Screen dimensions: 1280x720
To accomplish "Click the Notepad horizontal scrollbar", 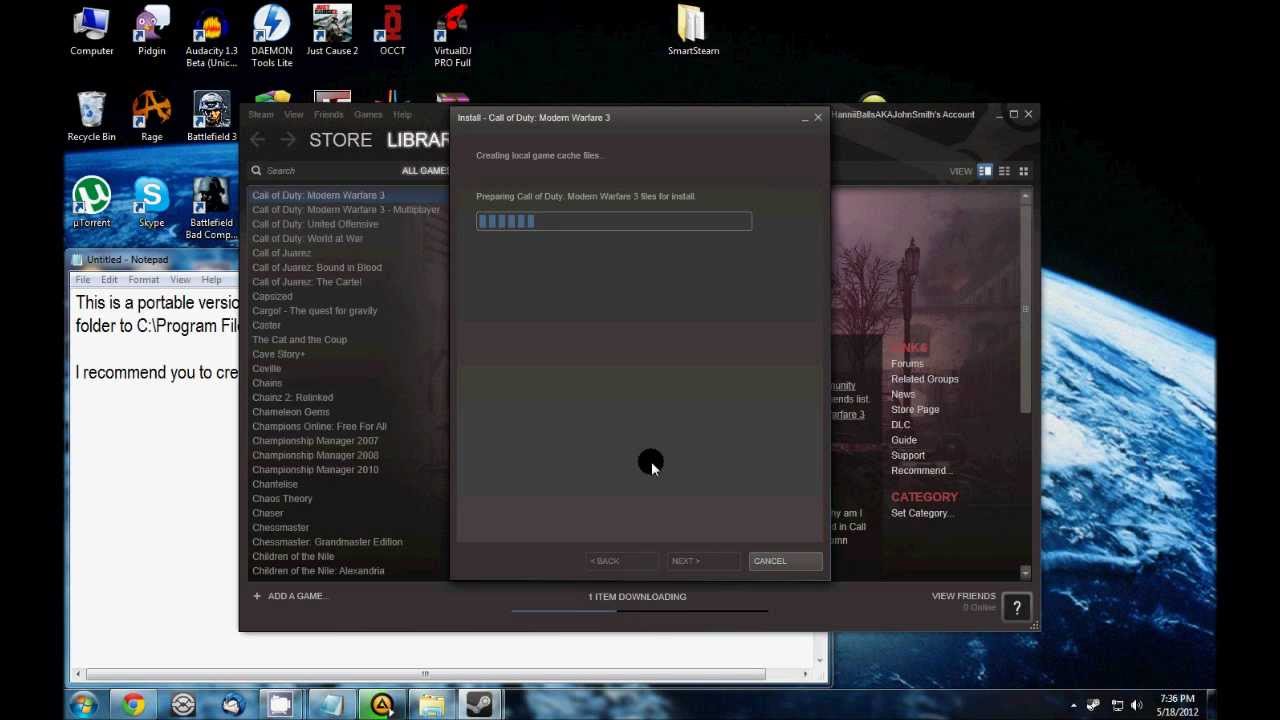I will click(x=426, y=674).
